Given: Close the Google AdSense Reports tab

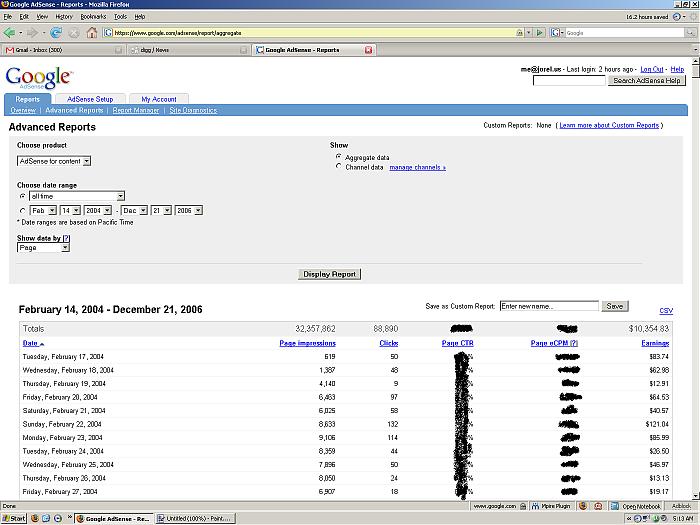Looking at the screenshot, I should click(368, 50).
